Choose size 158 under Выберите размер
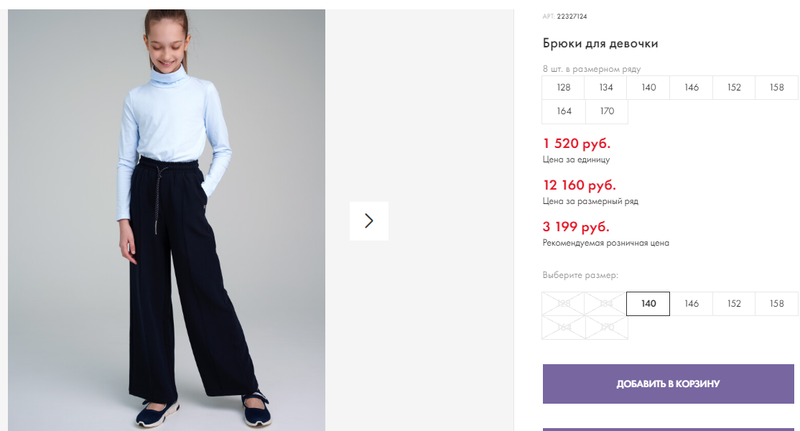 [x=777, y=303]
